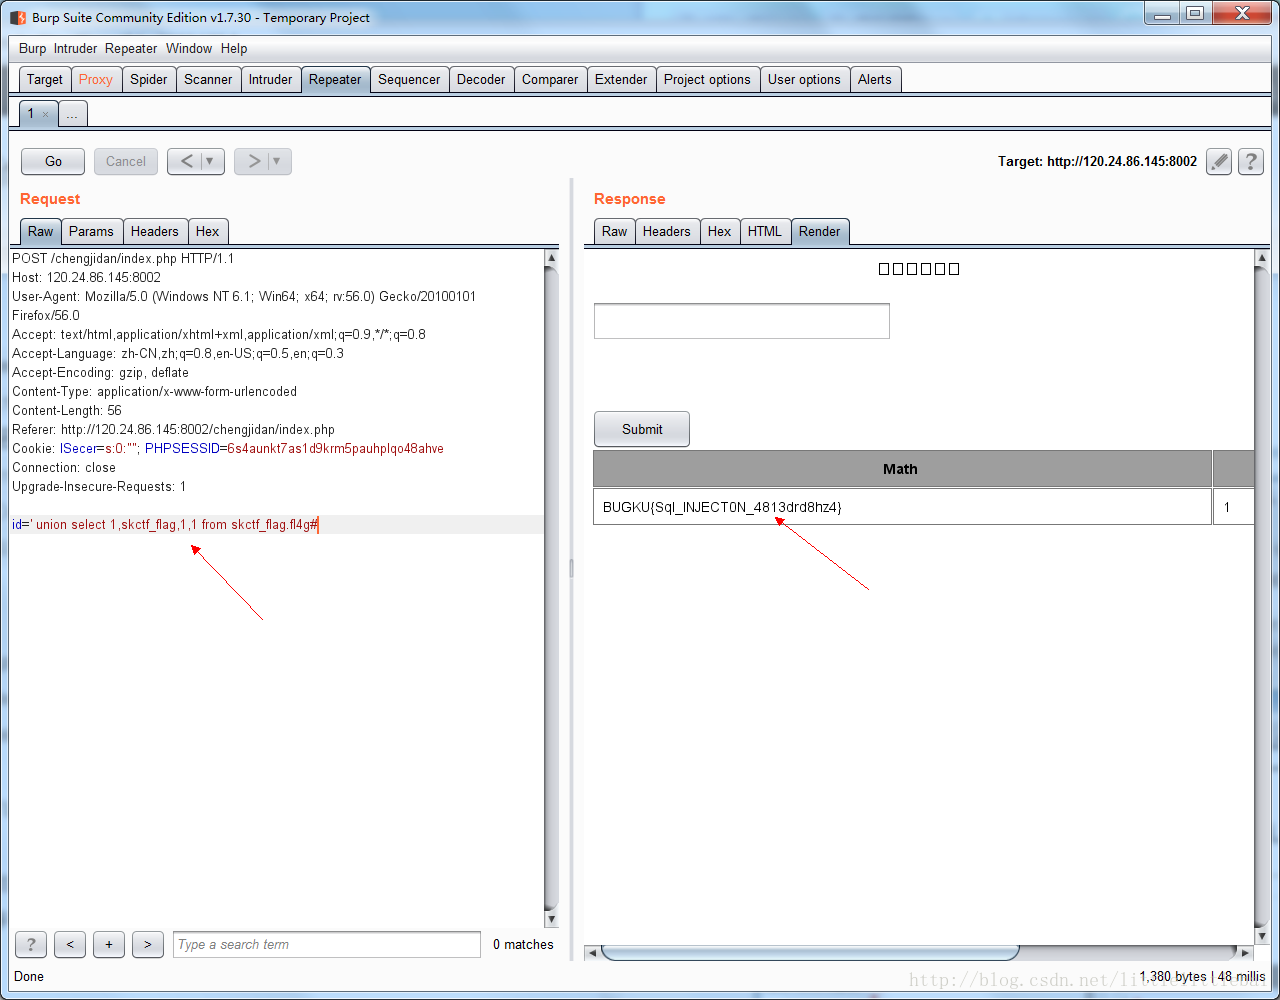Open the Project options tab
Screen dimensions: 1280x1000
(707, 80)
